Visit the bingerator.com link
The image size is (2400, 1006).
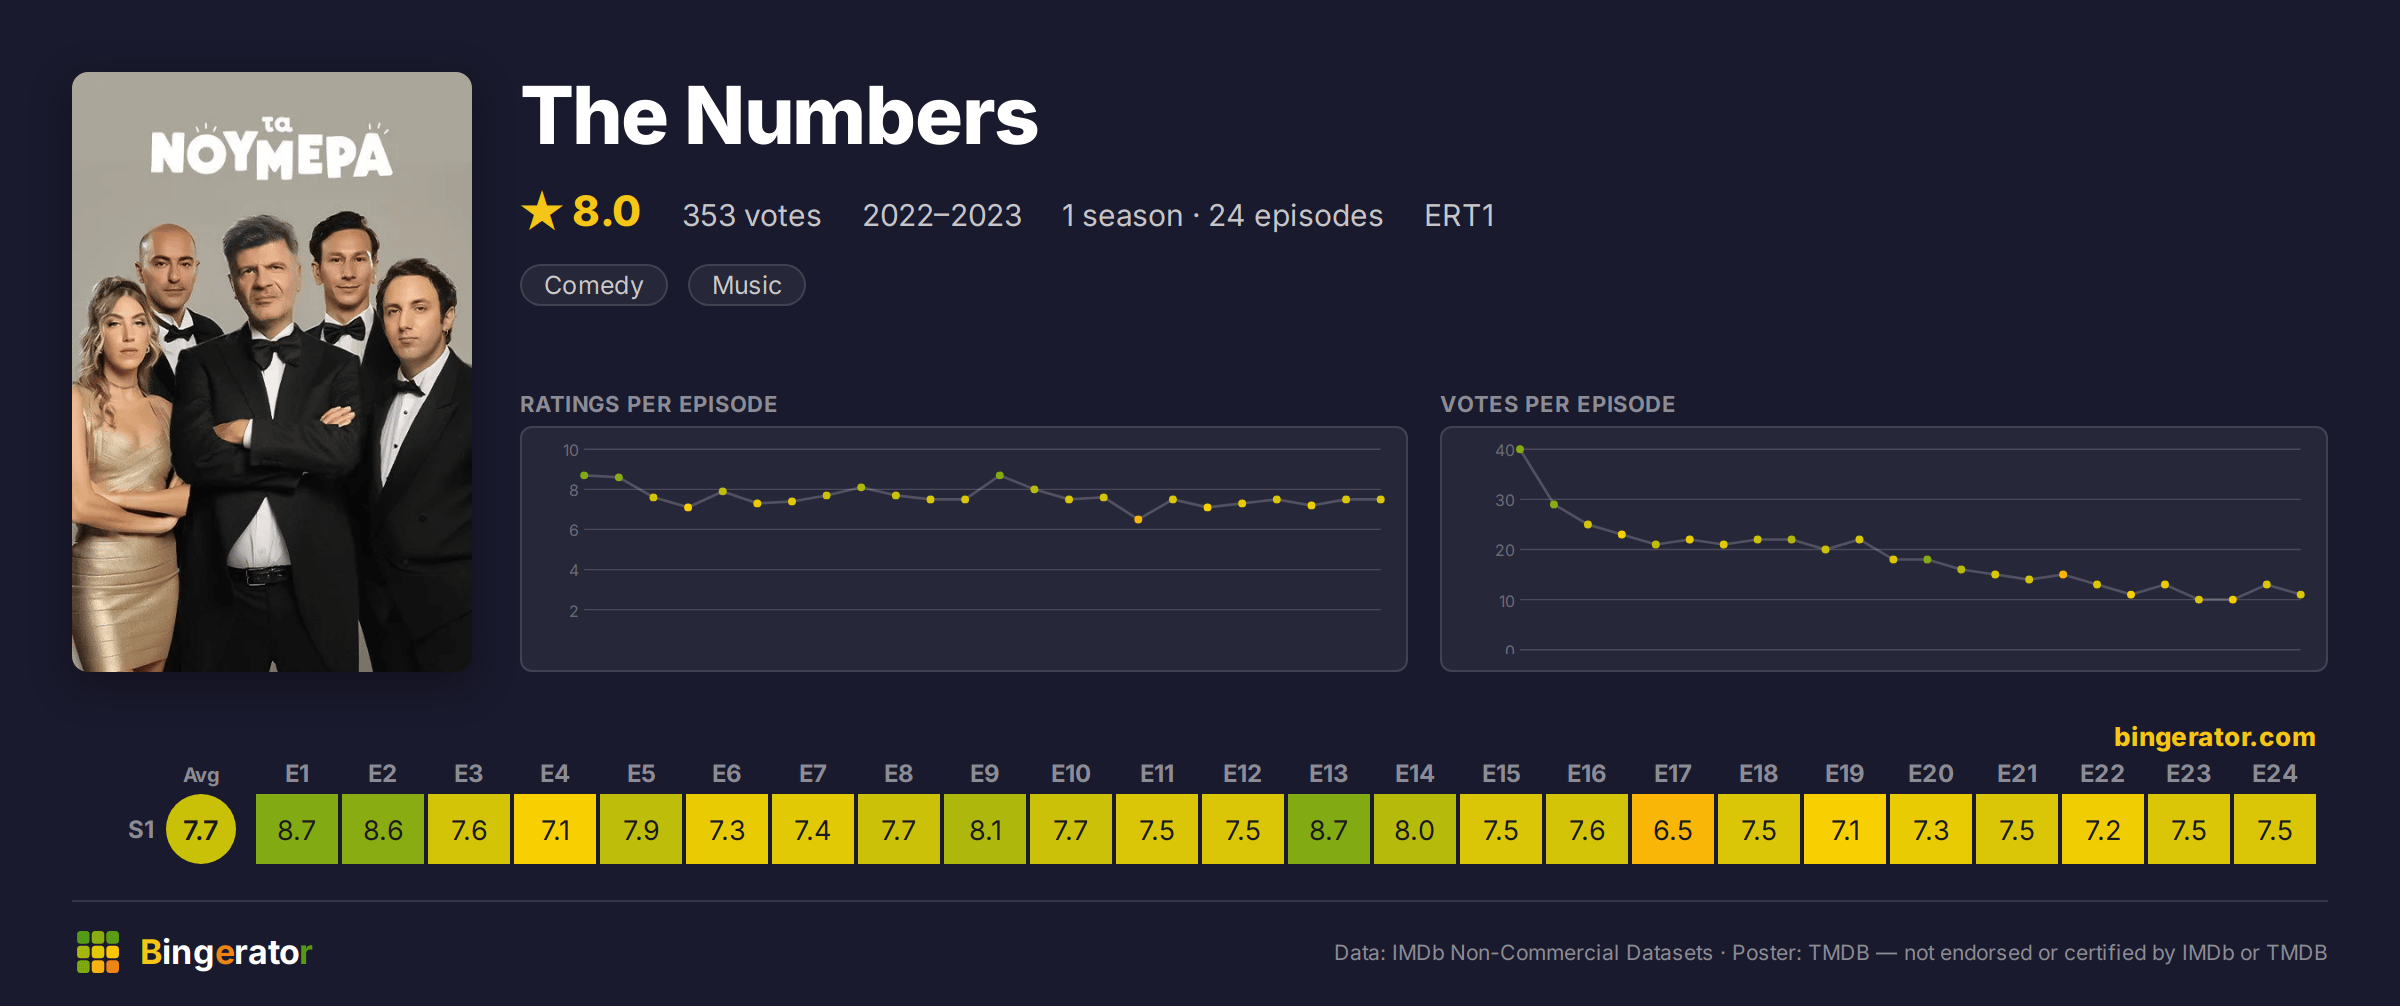[x=2214, y=737]
